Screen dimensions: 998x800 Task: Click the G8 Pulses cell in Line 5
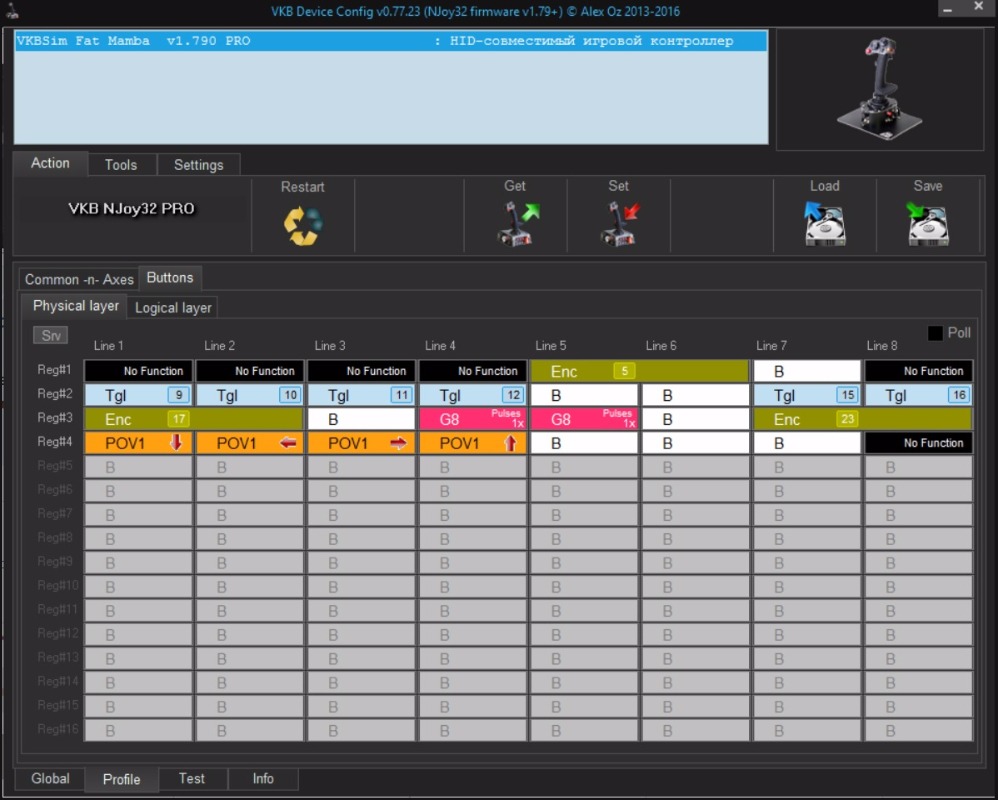(584, 419)
